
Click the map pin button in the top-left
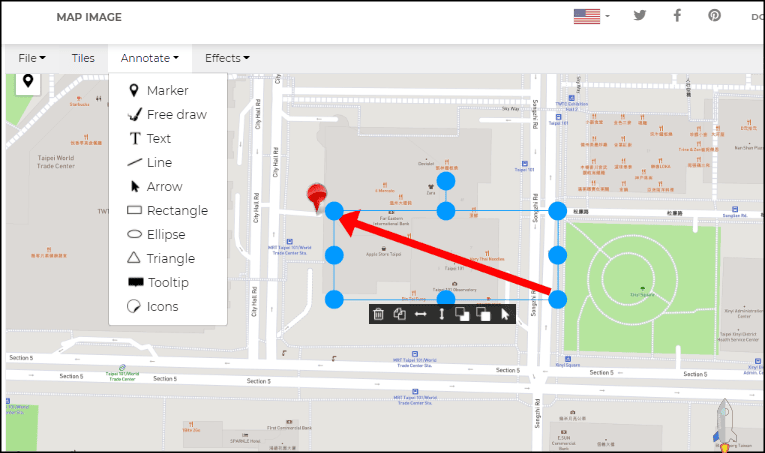[x=28, y=82]
